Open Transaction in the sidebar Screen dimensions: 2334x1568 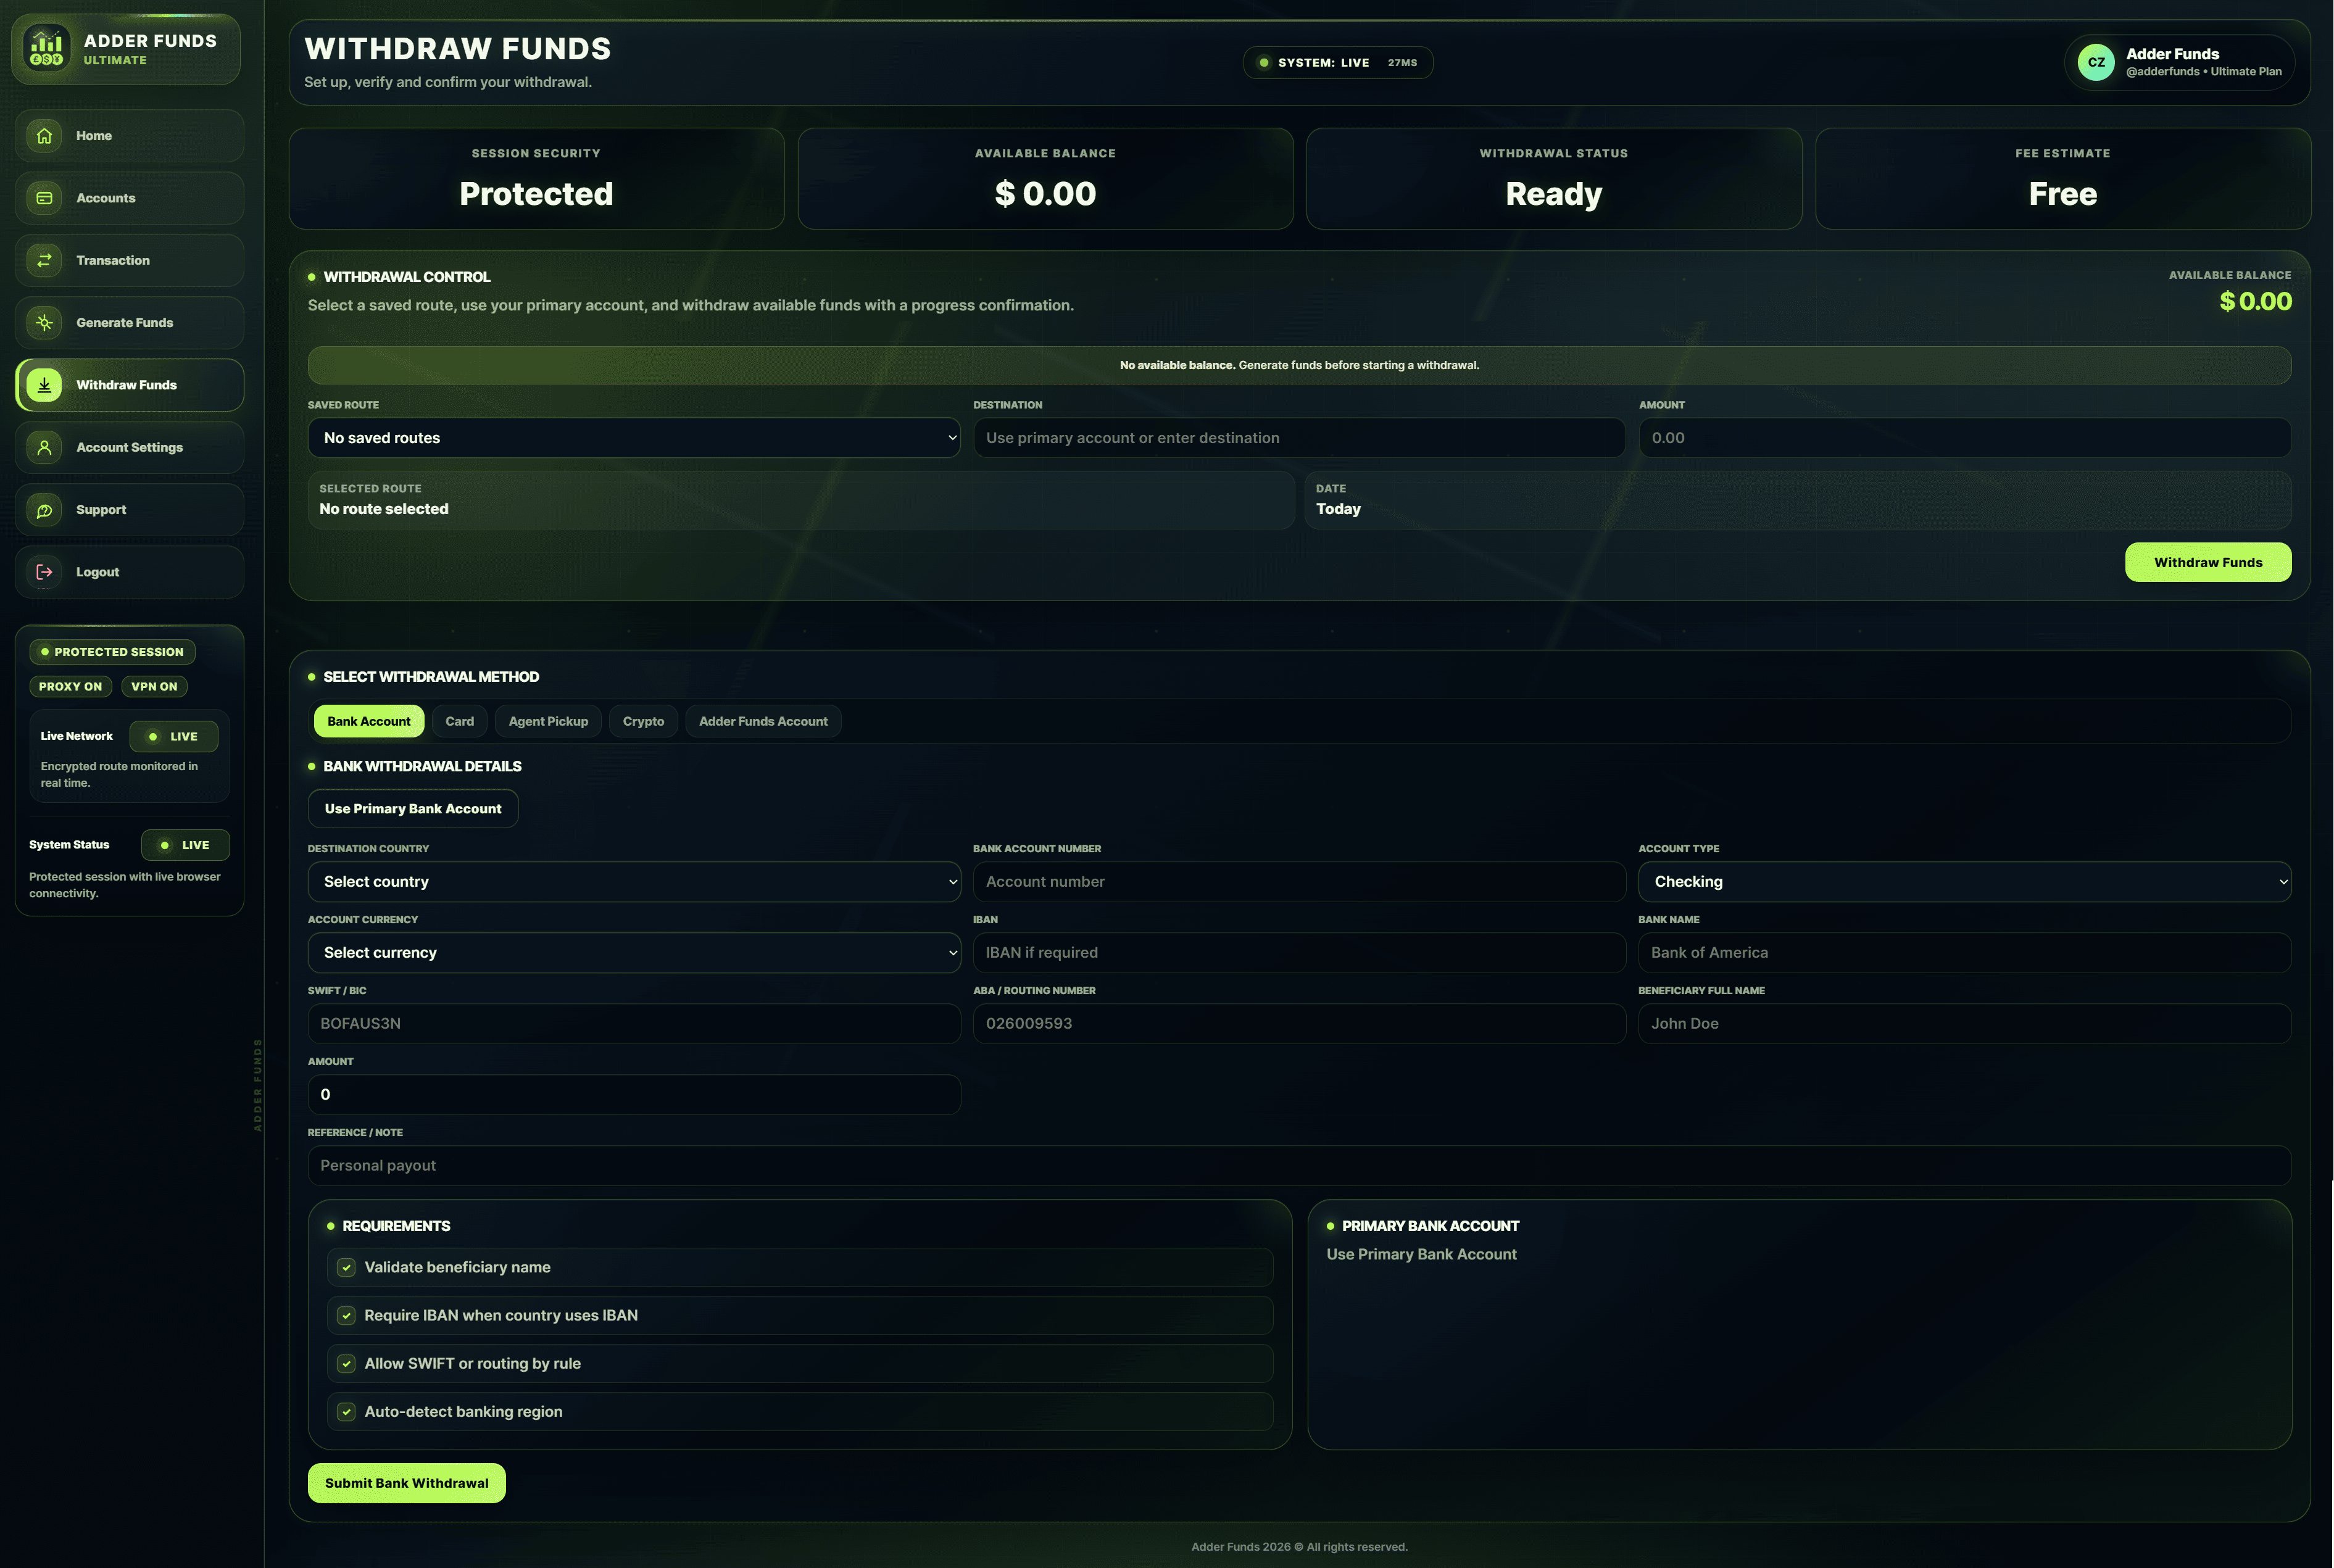click(129, 260)
